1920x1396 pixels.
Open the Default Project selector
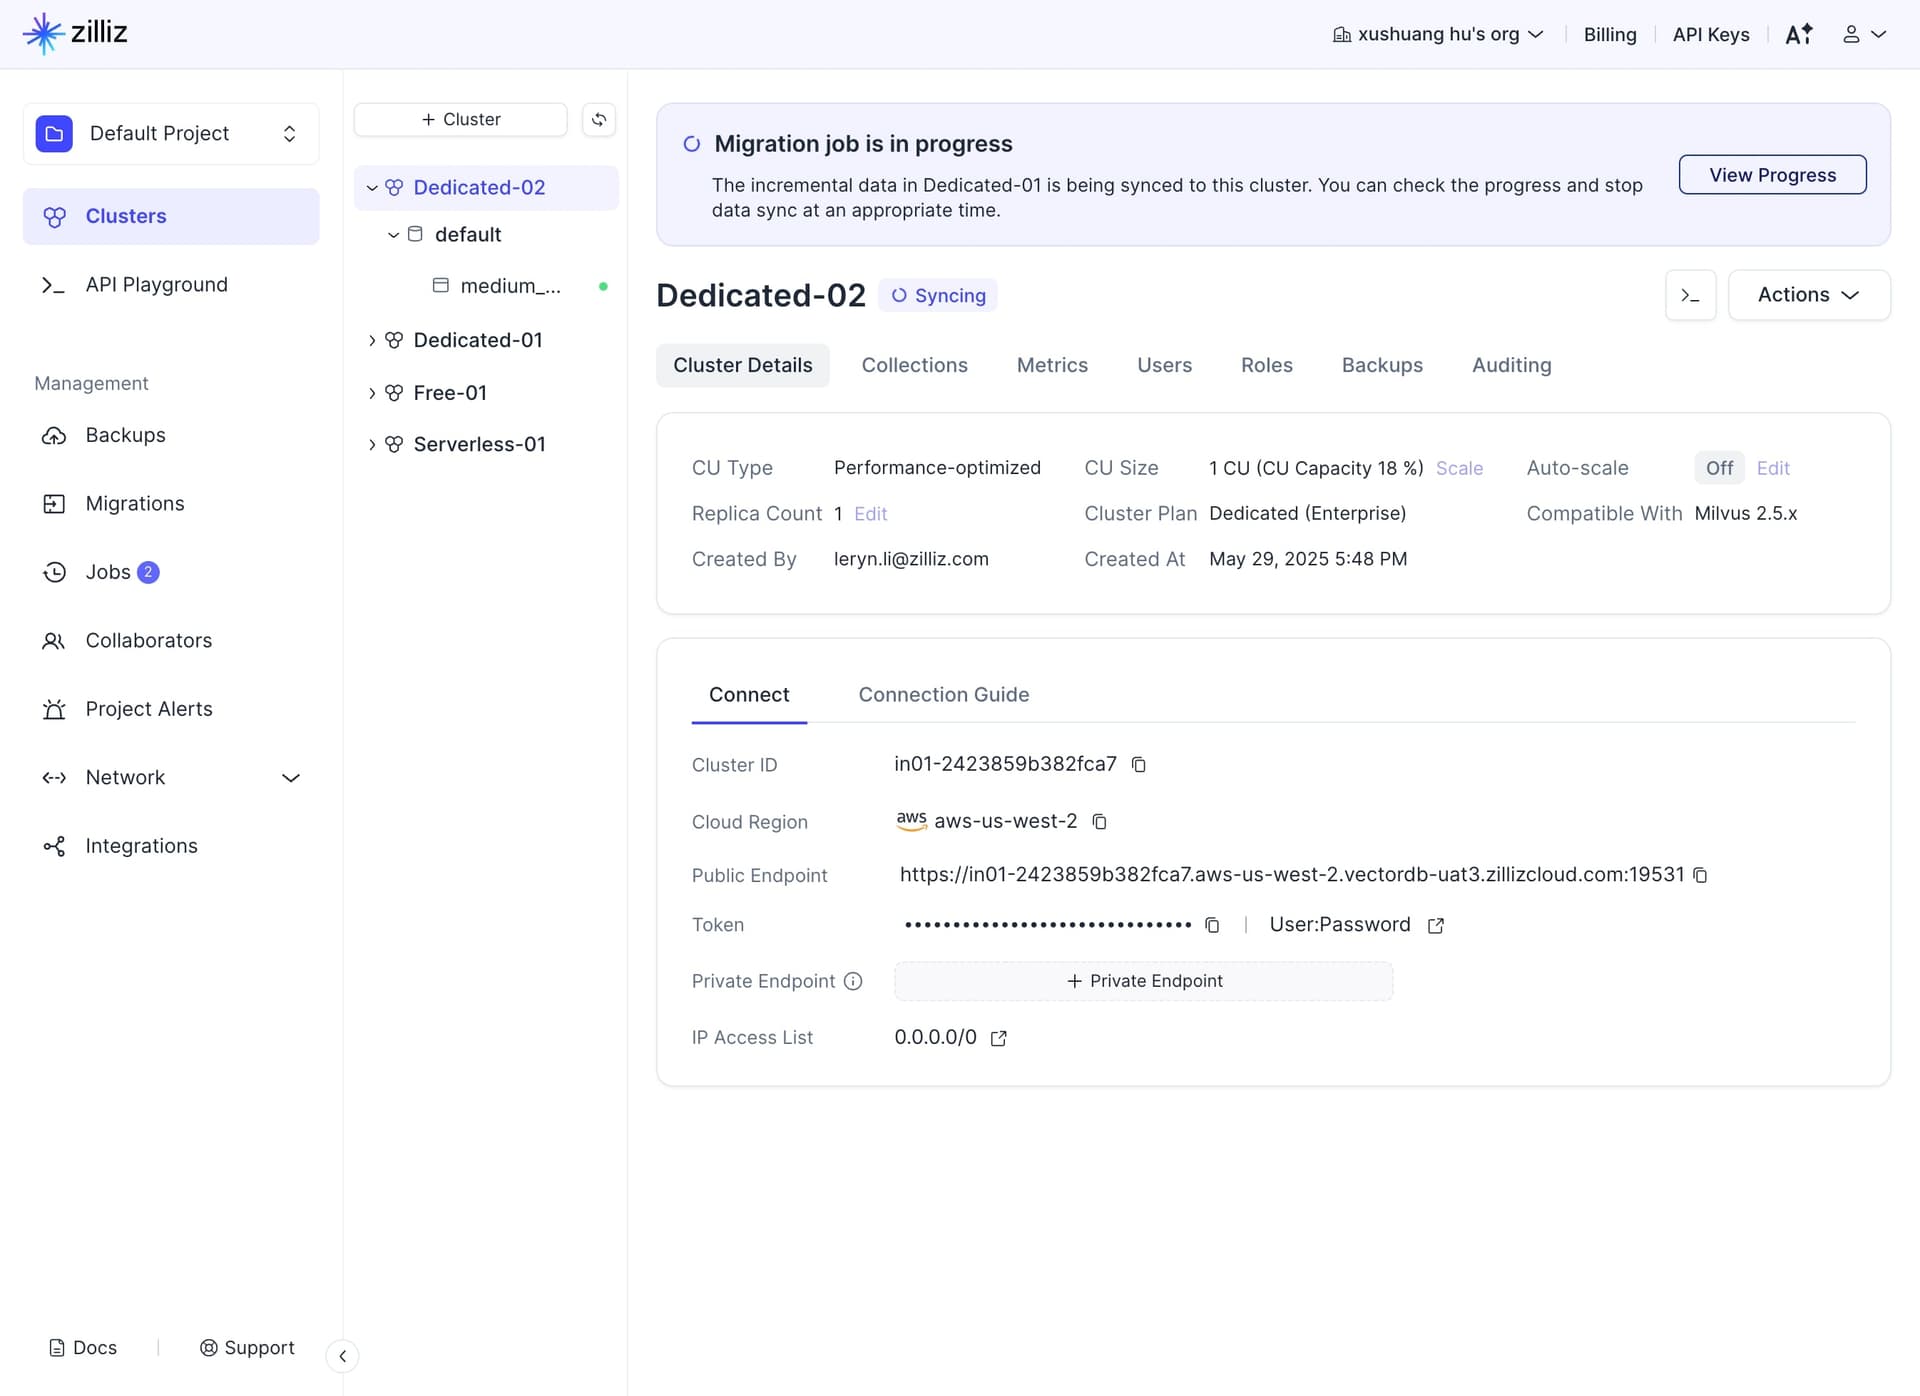171,134
